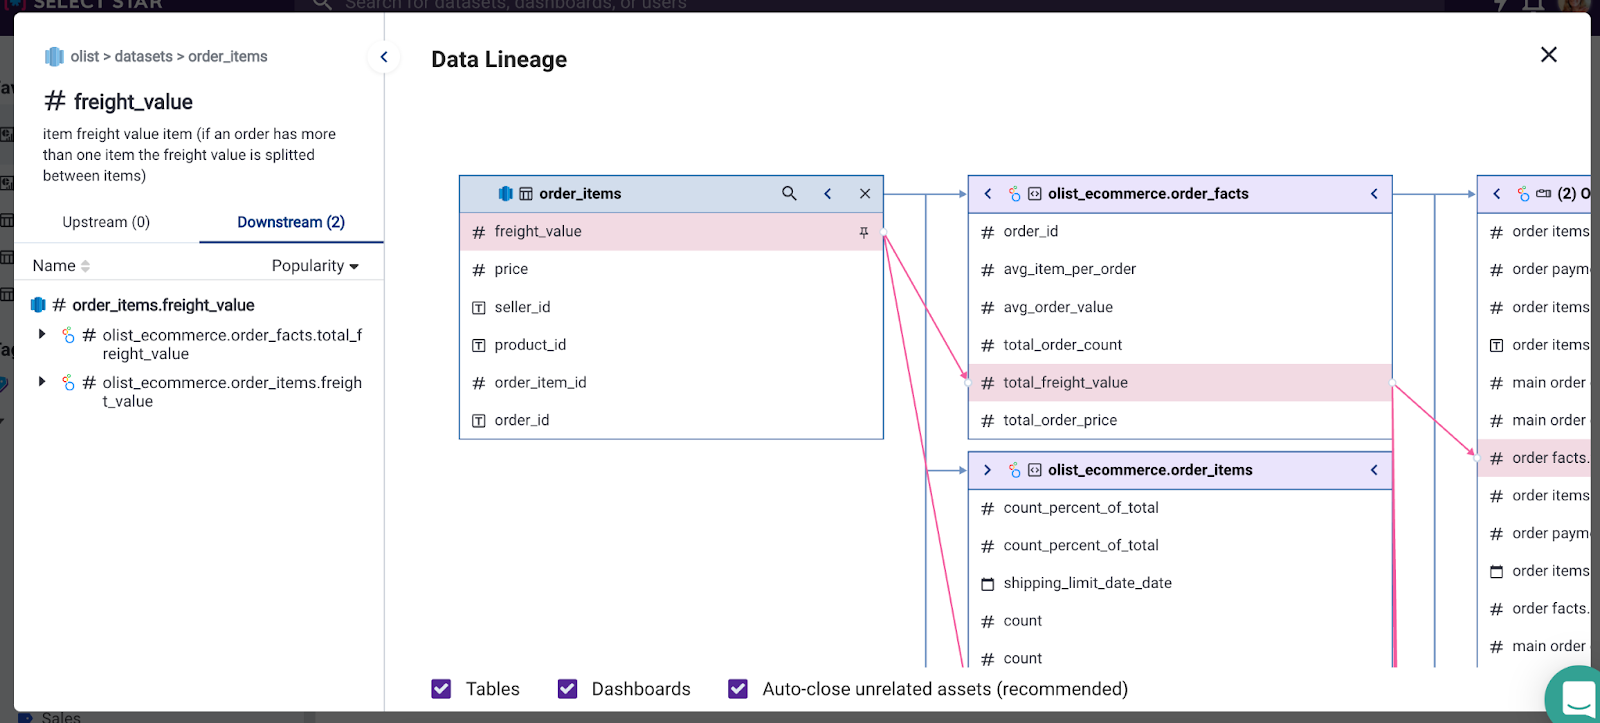Expand olist_ecommerce.order_facts.total_freight_value tree item
This screenshot has height=723, width=1600.
pos(42,334)
